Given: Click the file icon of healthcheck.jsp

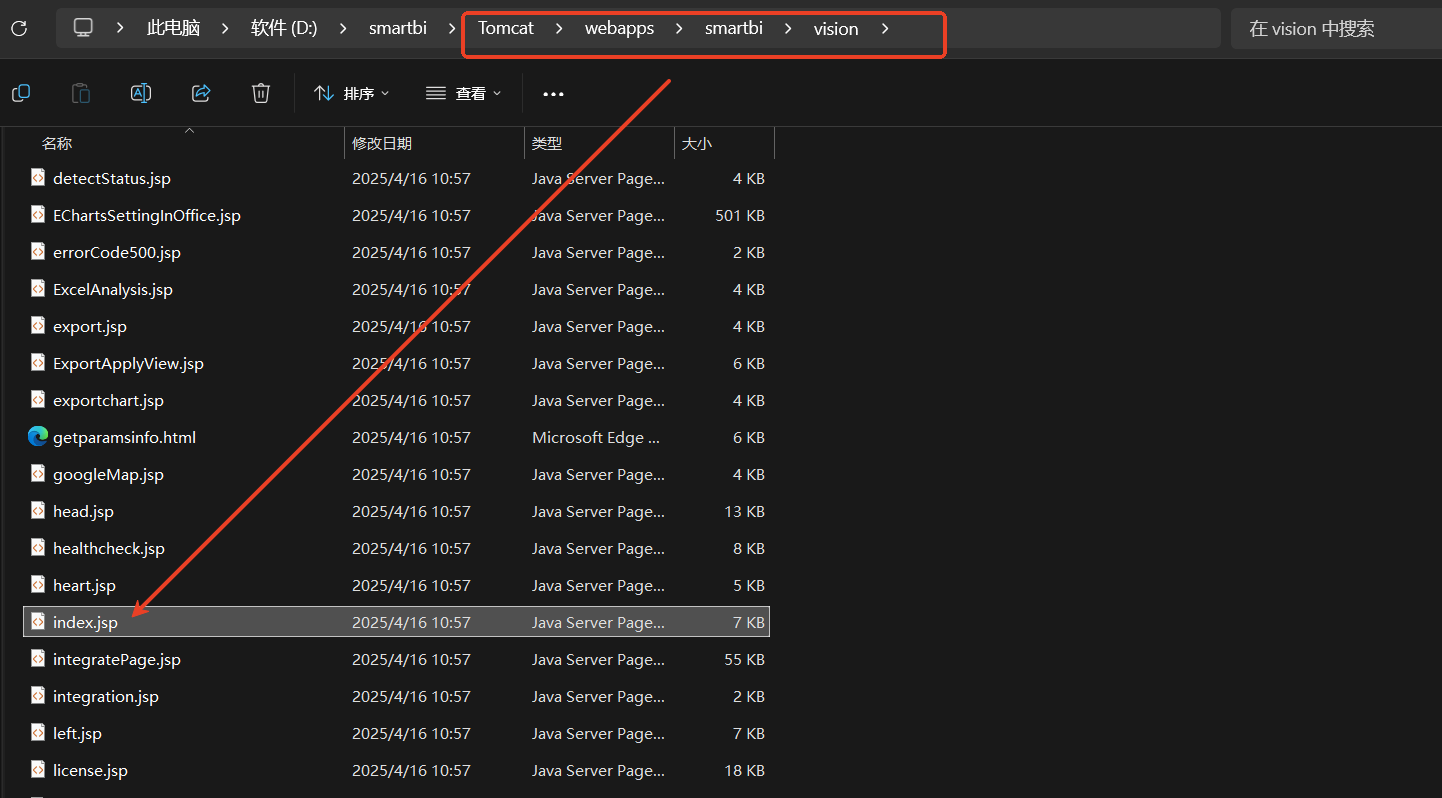Looking at the screenshot, I should pyautogui.click(x=38, y=548).
